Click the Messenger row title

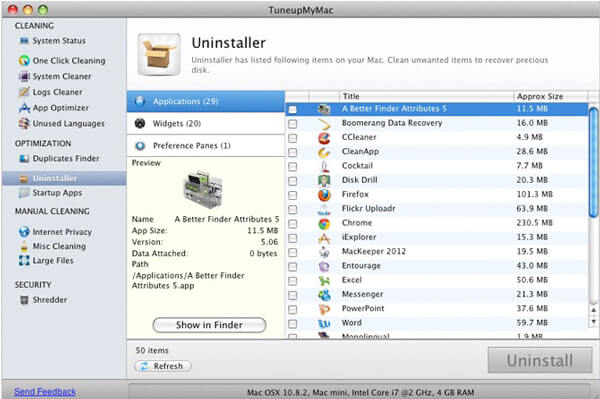click(362, 294)
